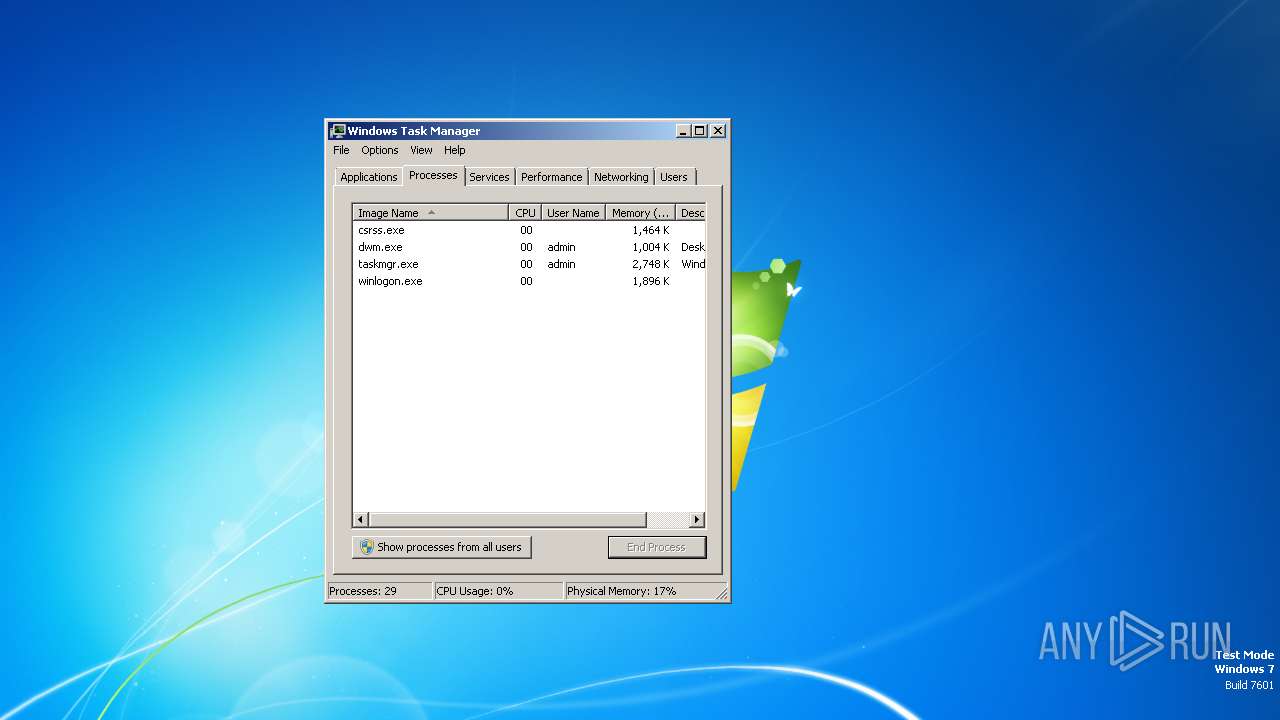
Task: Select the winlogon.exe process row
Action: (529, 281)
